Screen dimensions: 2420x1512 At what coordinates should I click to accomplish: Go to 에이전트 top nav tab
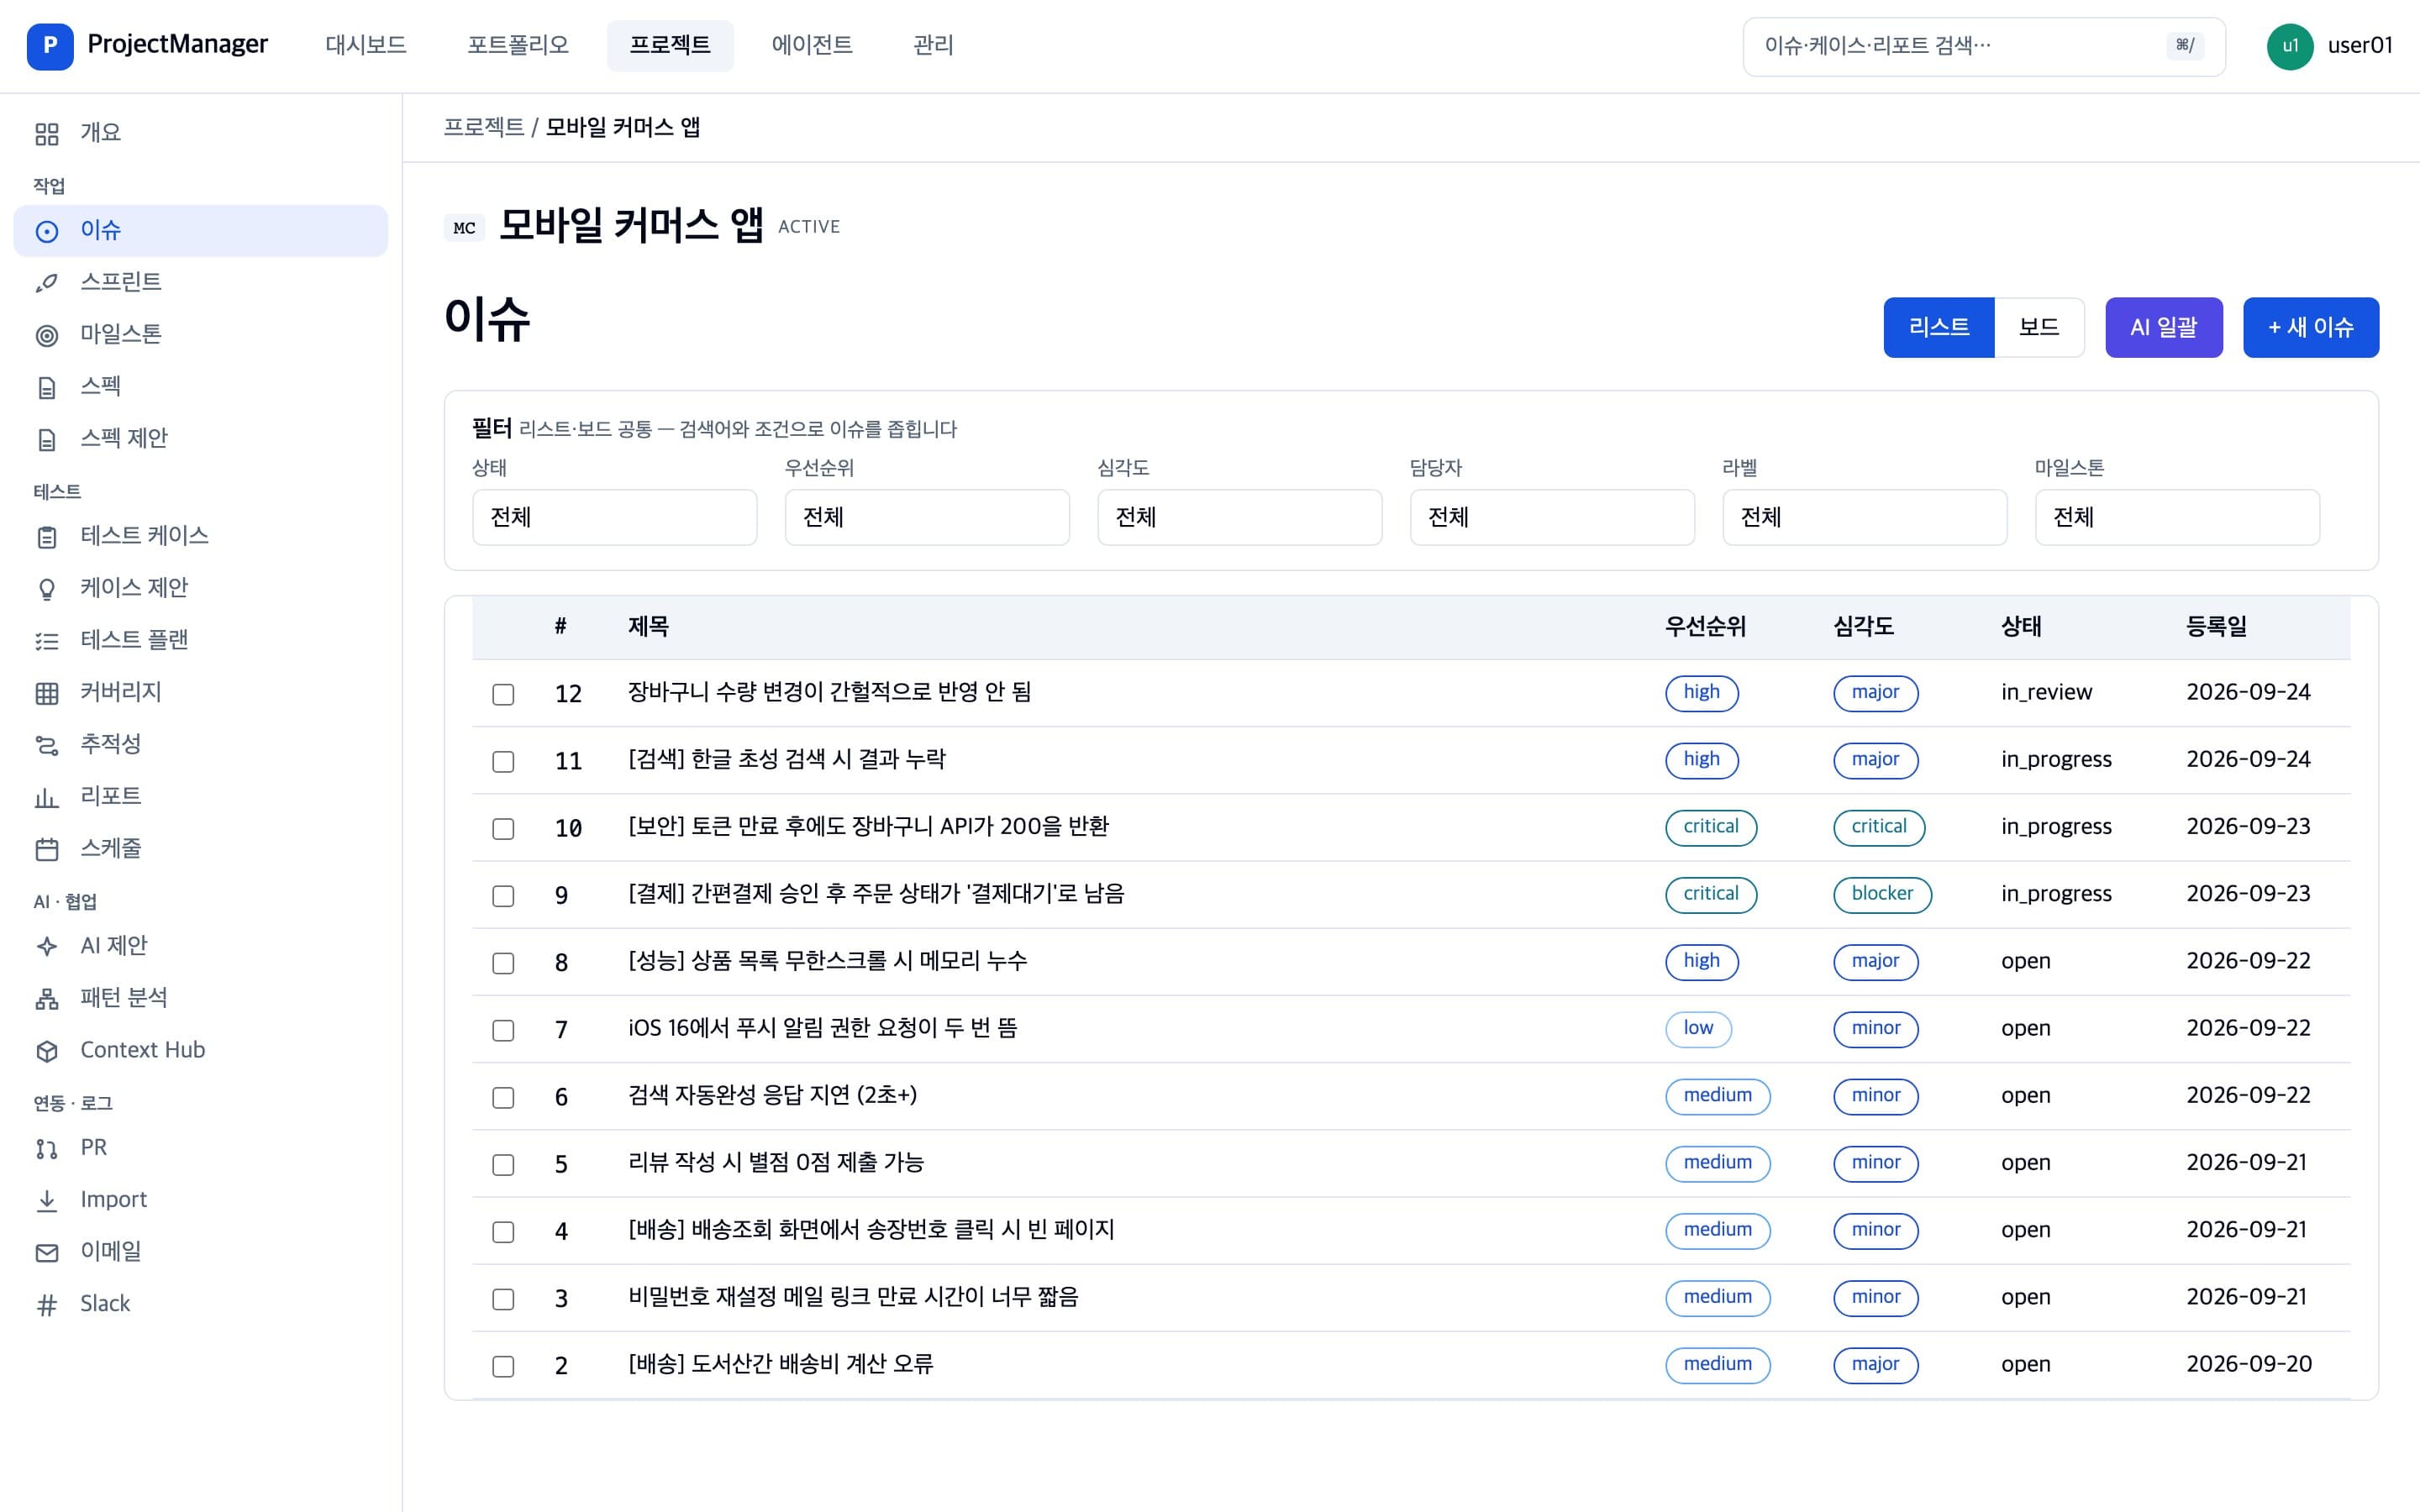pos(812,45)
